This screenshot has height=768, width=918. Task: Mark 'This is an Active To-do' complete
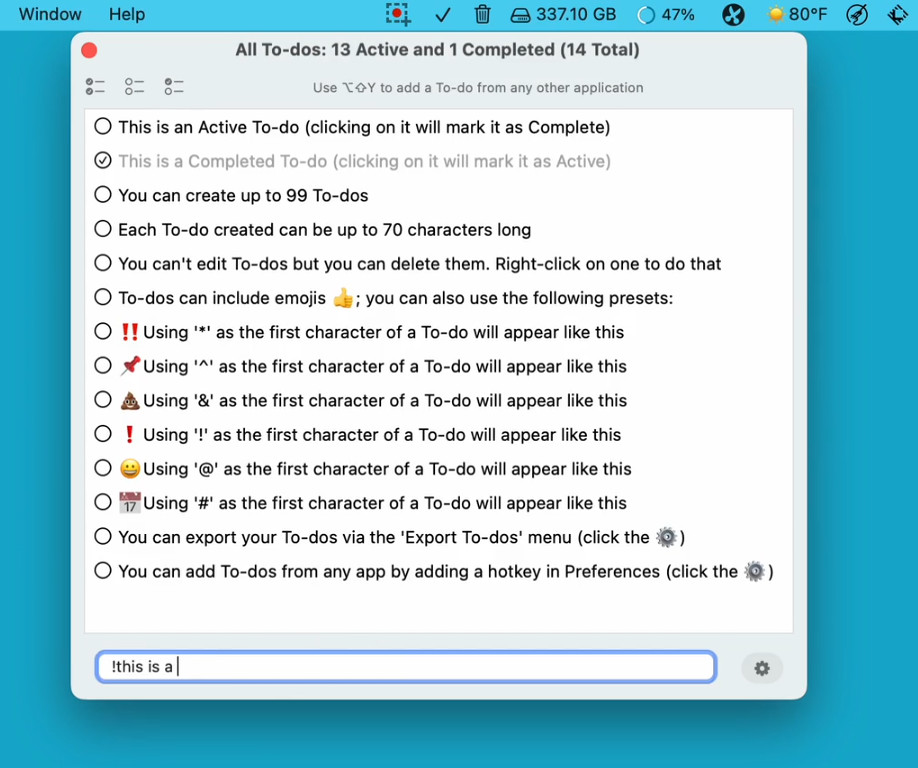(x=103, y=126)
